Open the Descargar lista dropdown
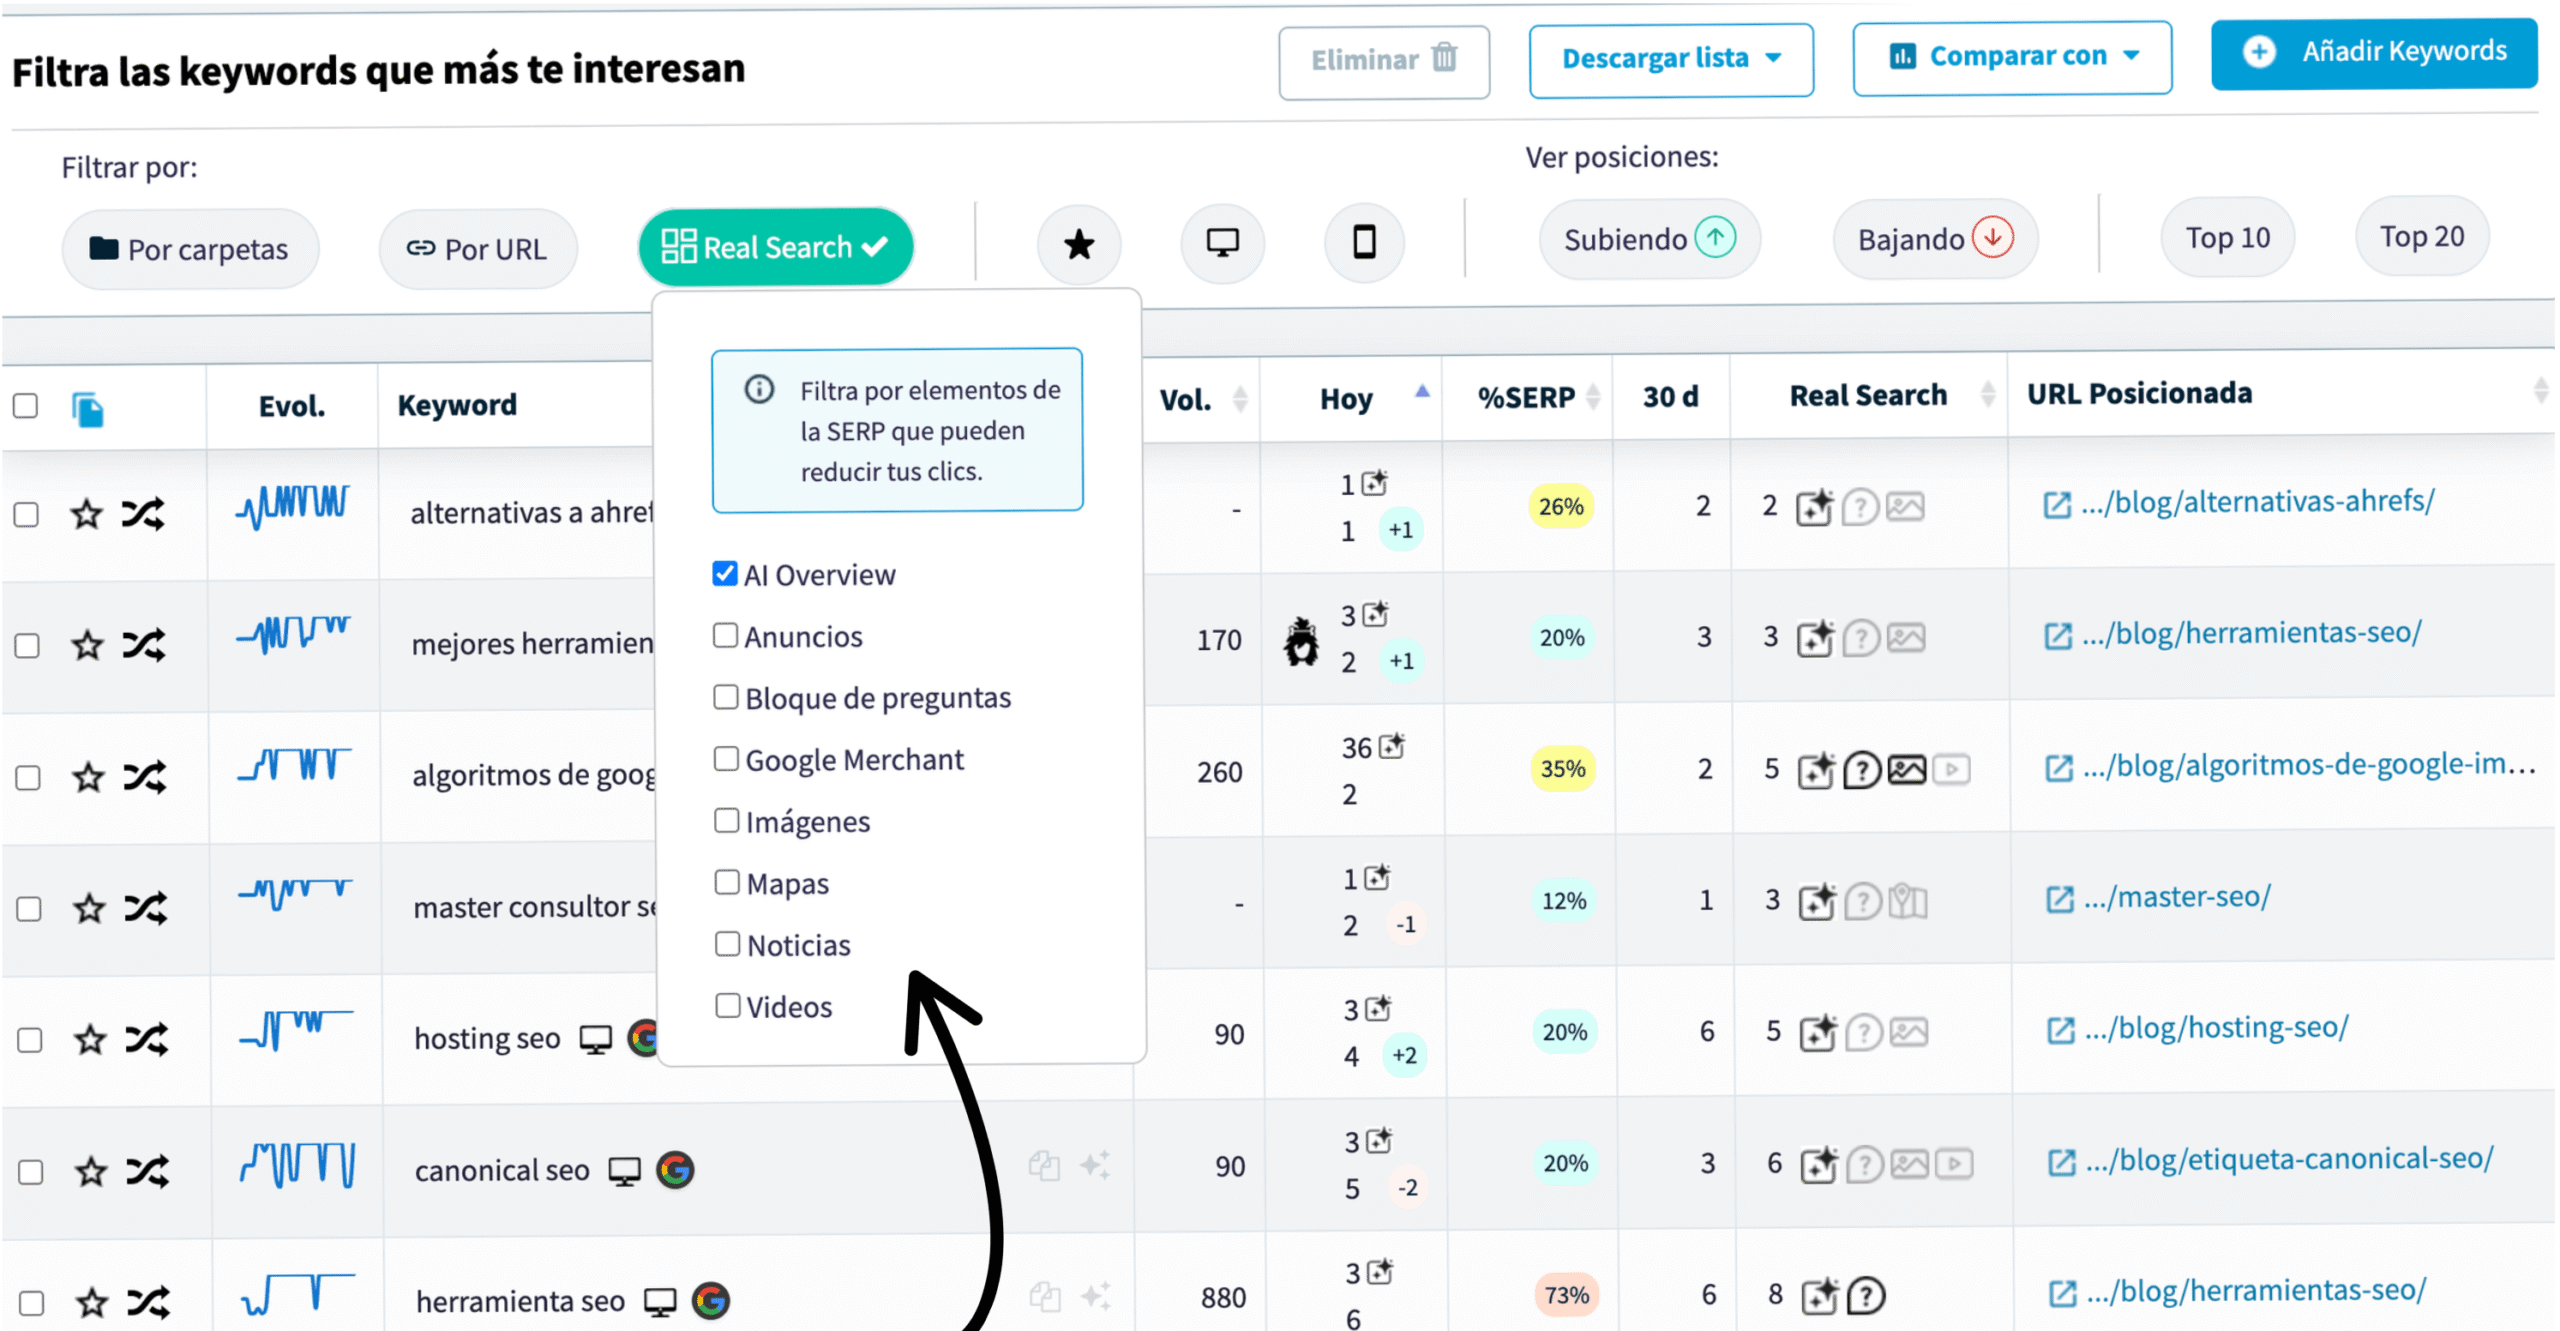 point(1670,59)
